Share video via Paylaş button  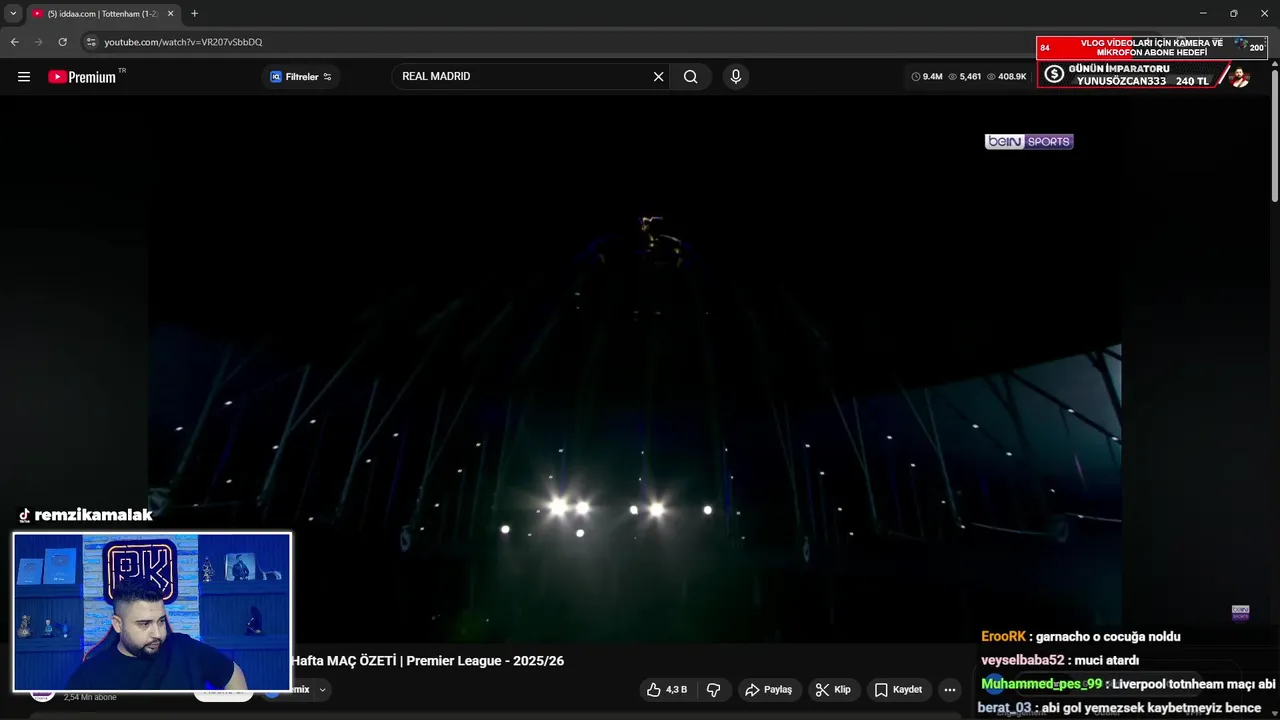[770, 690]
